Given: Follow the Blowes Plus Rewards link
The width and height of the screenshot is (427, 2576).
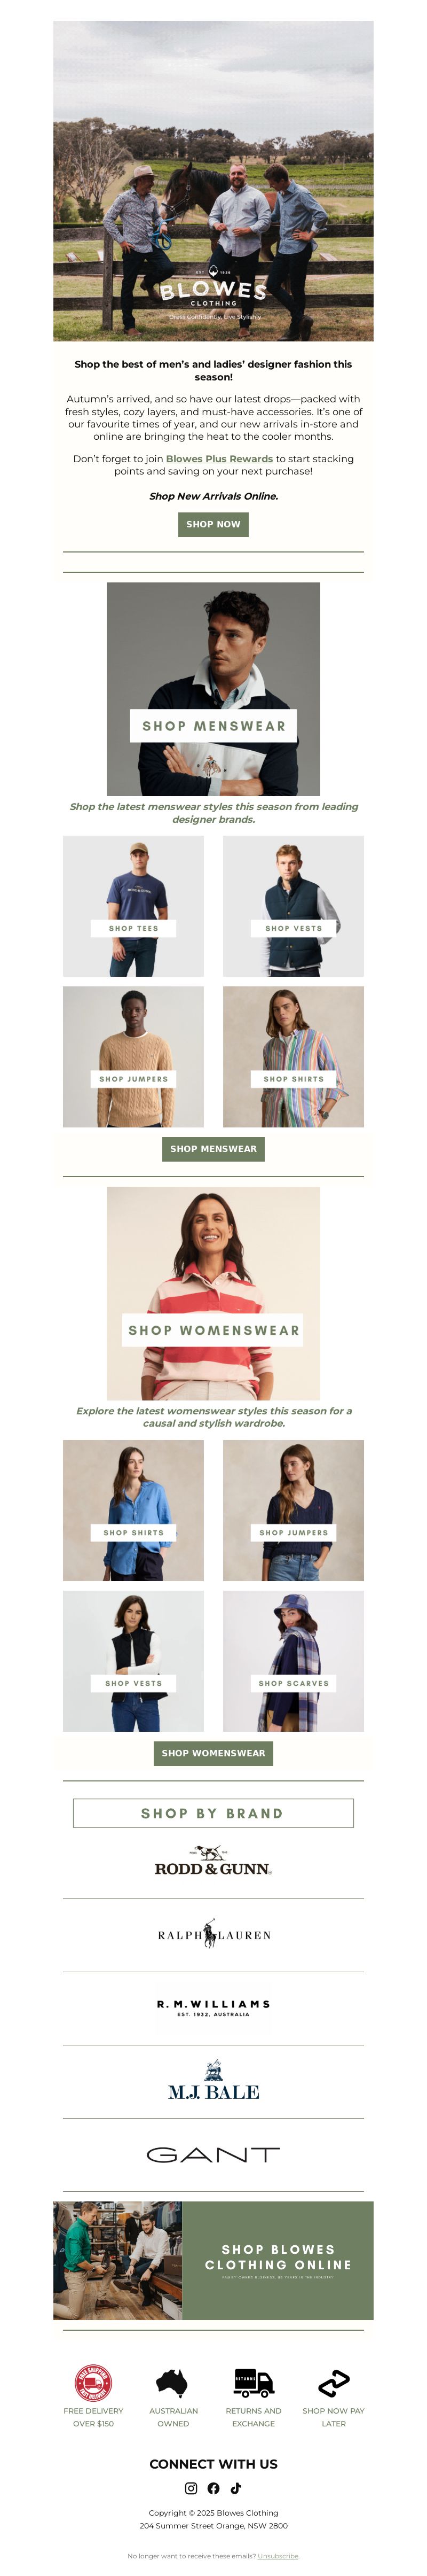Looking at the screenshot, I should point(219,459).
